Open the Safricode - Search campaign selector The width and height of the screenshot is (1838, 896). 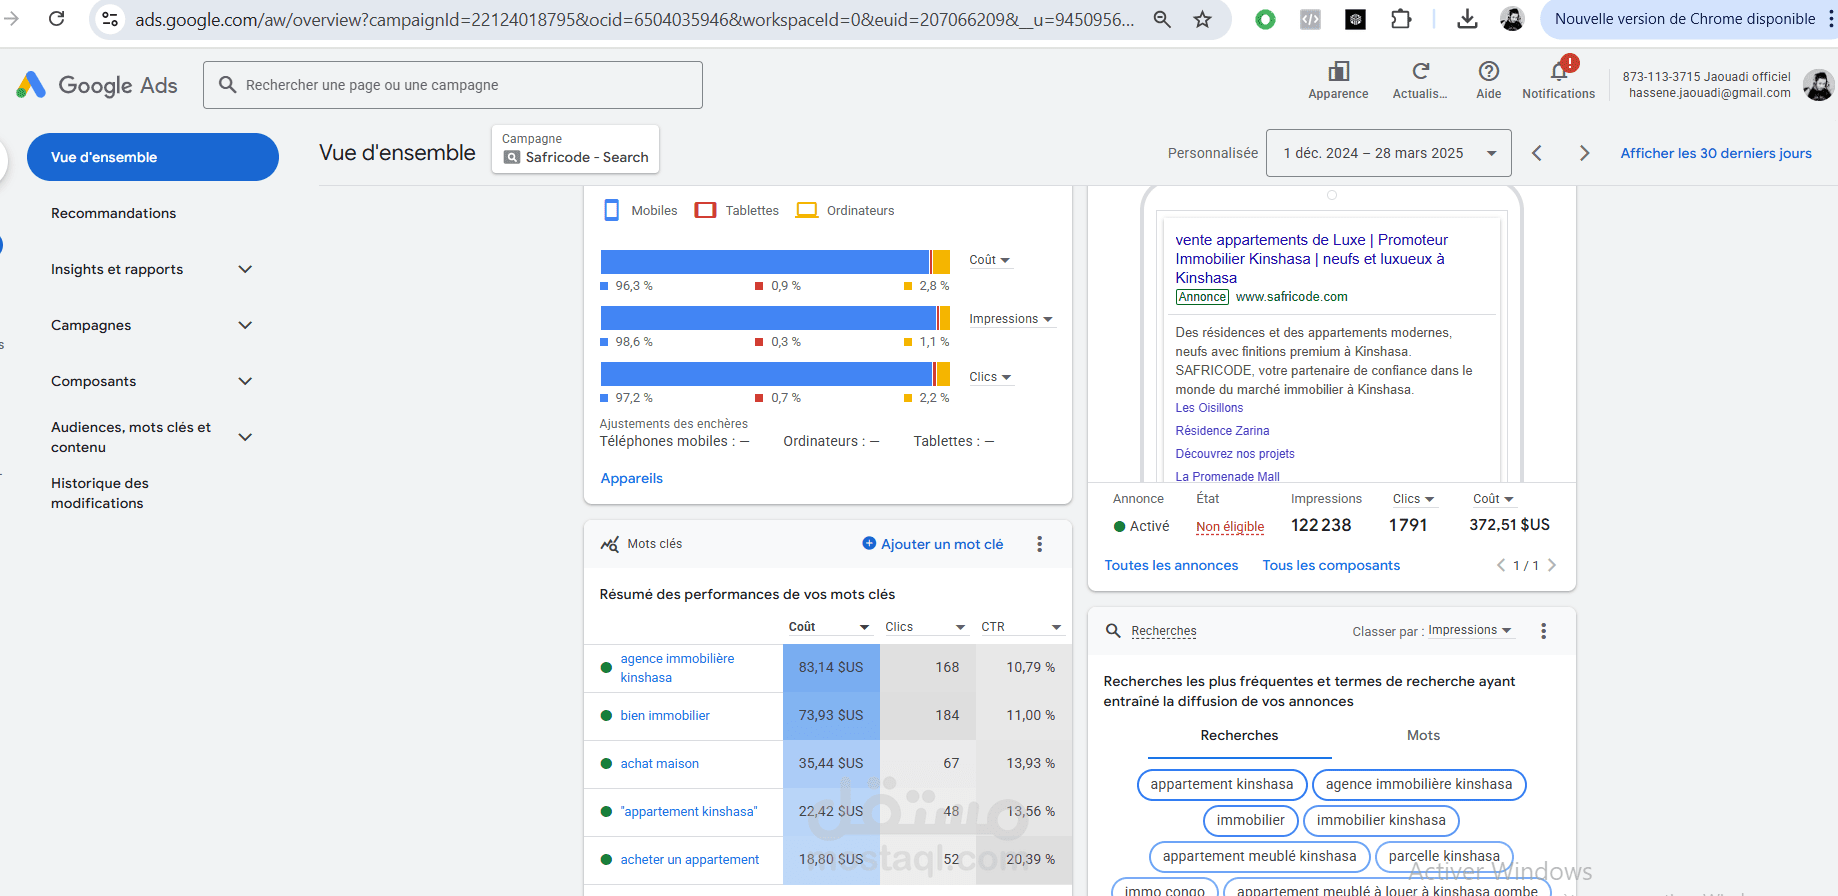575,149
